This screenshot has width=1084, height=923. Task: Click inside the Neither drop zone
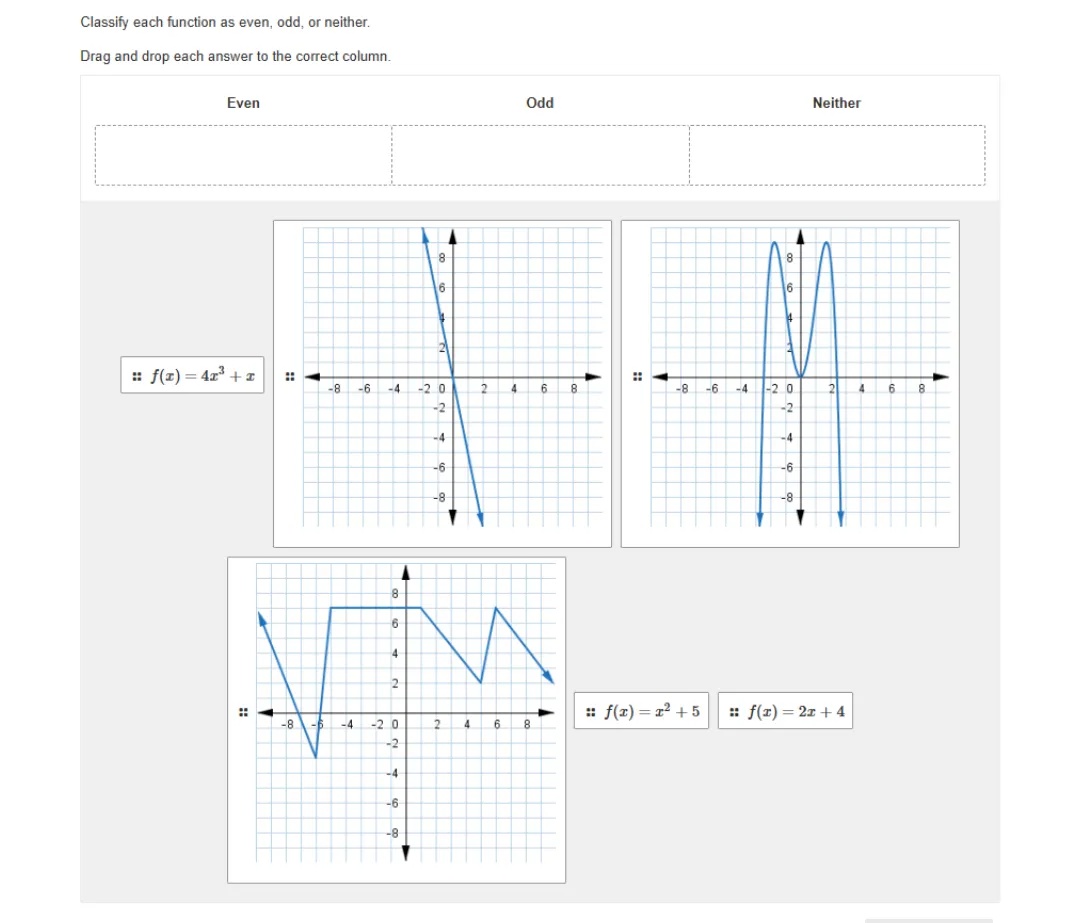point(836,155)
